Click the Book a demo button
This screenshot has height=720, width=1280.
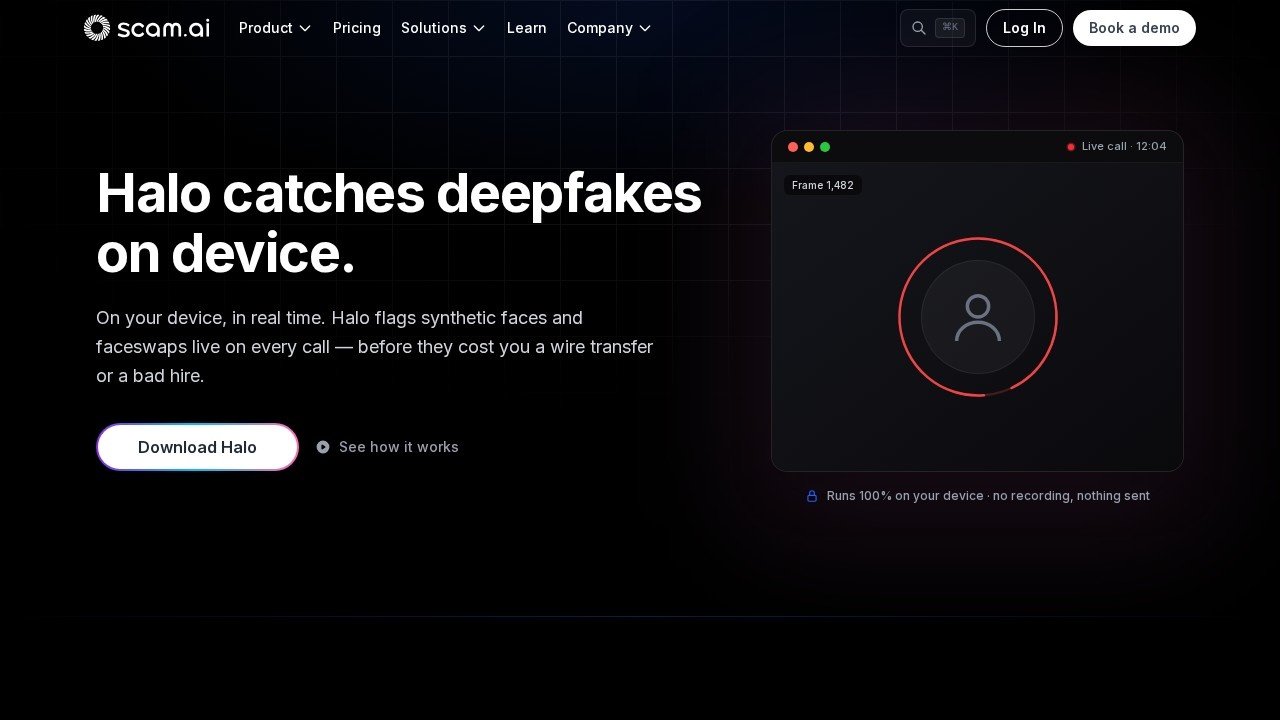tap(1134, 28)
